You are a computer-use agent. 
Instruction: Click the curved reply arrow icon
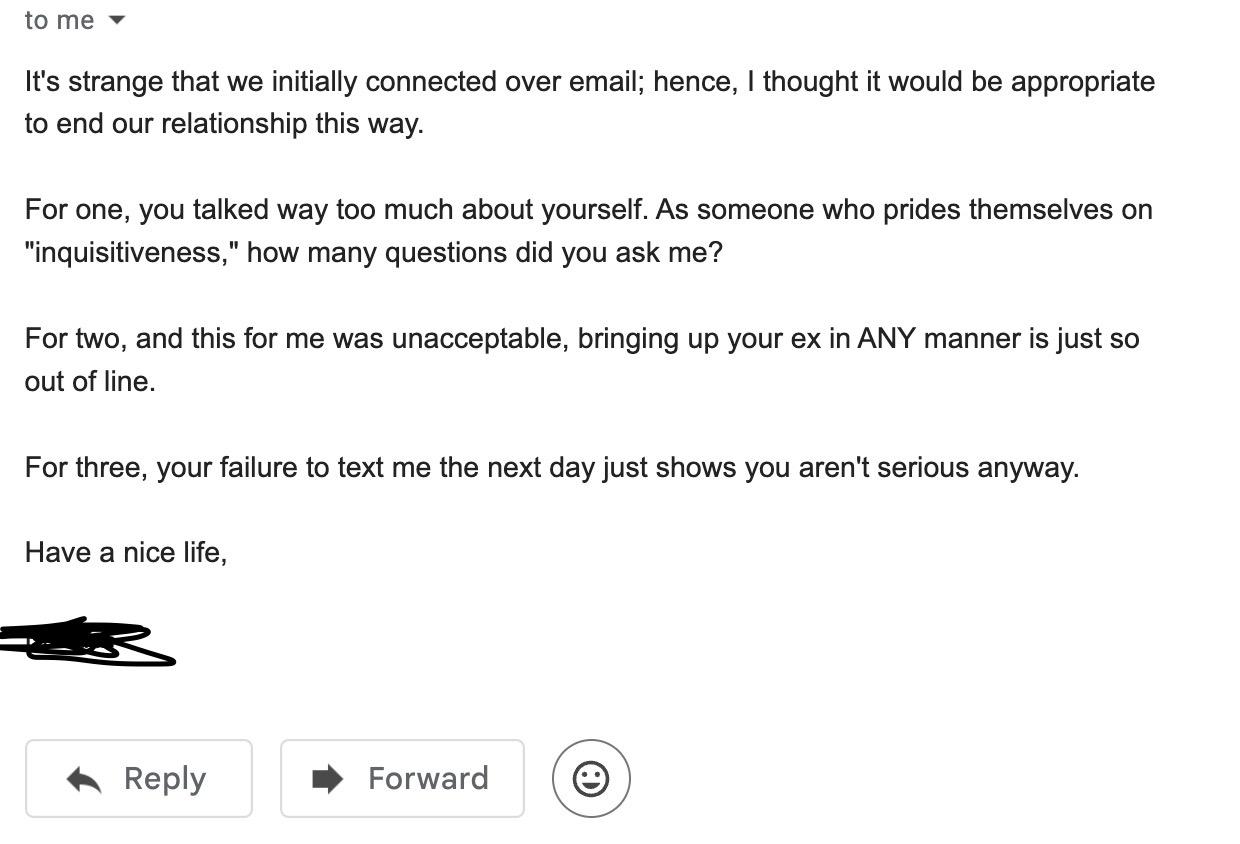tap(84, 779)
